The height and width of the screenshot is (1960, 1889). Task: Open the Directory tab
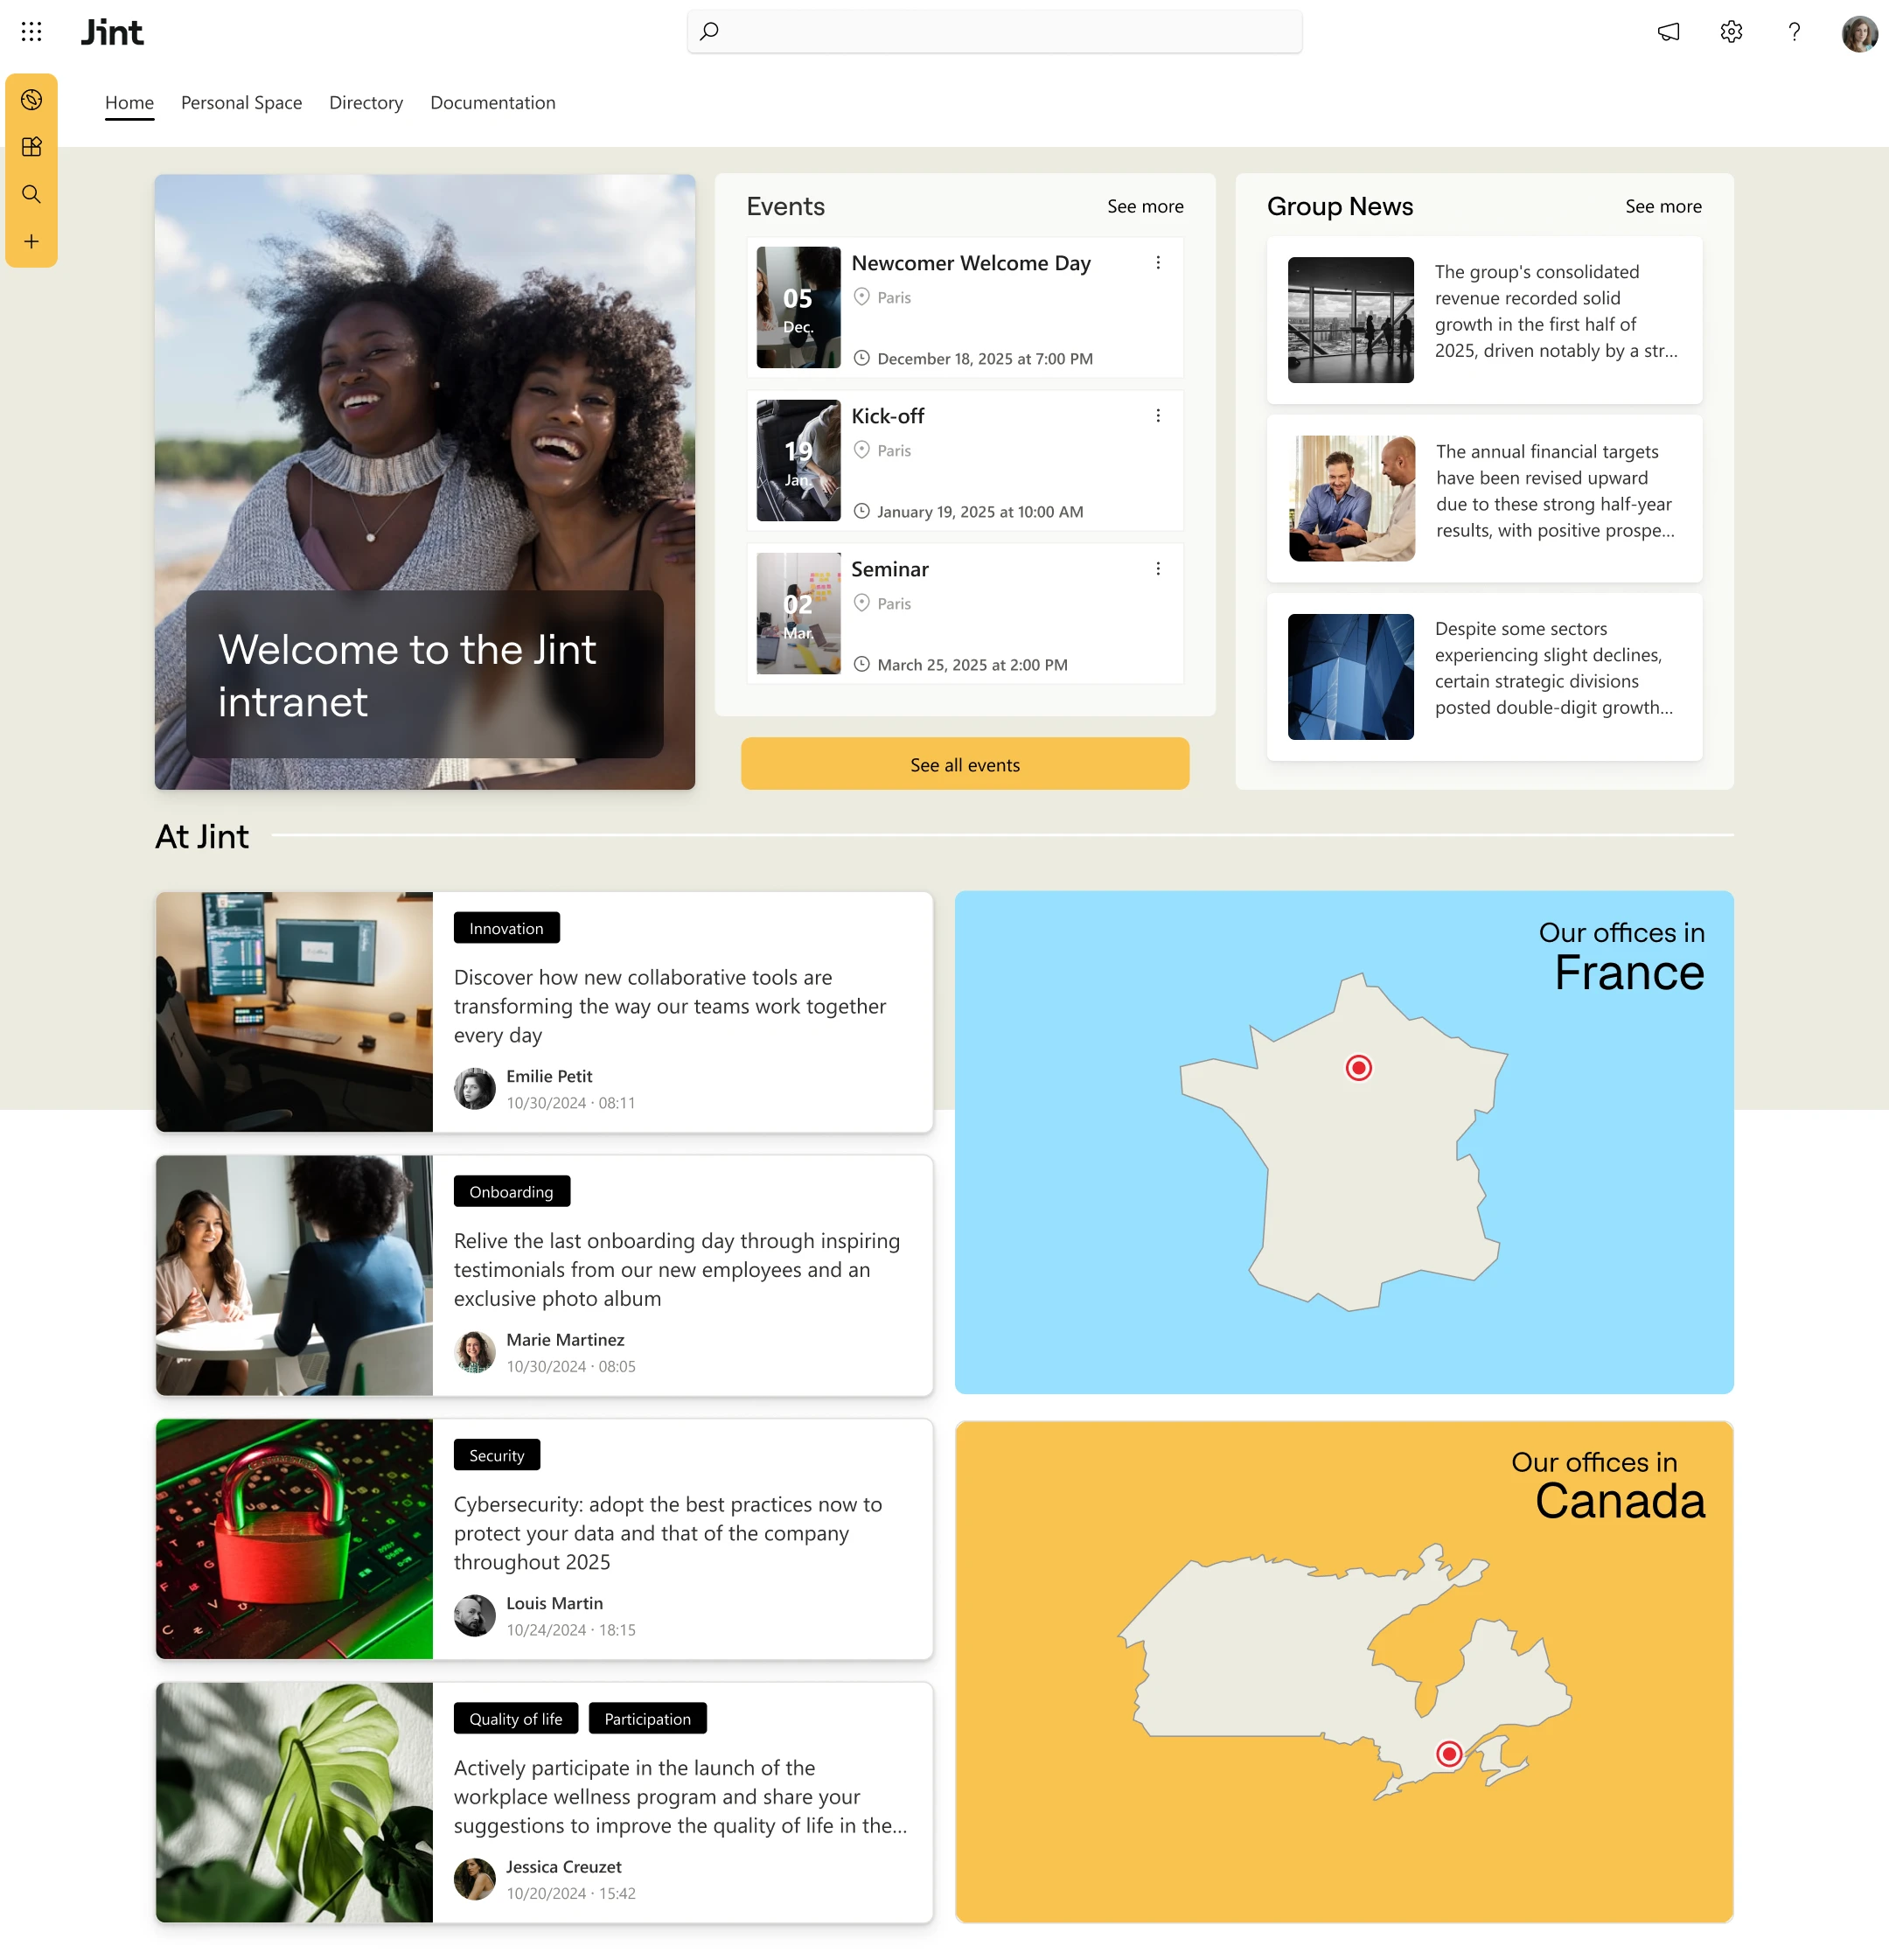point(366,103)
